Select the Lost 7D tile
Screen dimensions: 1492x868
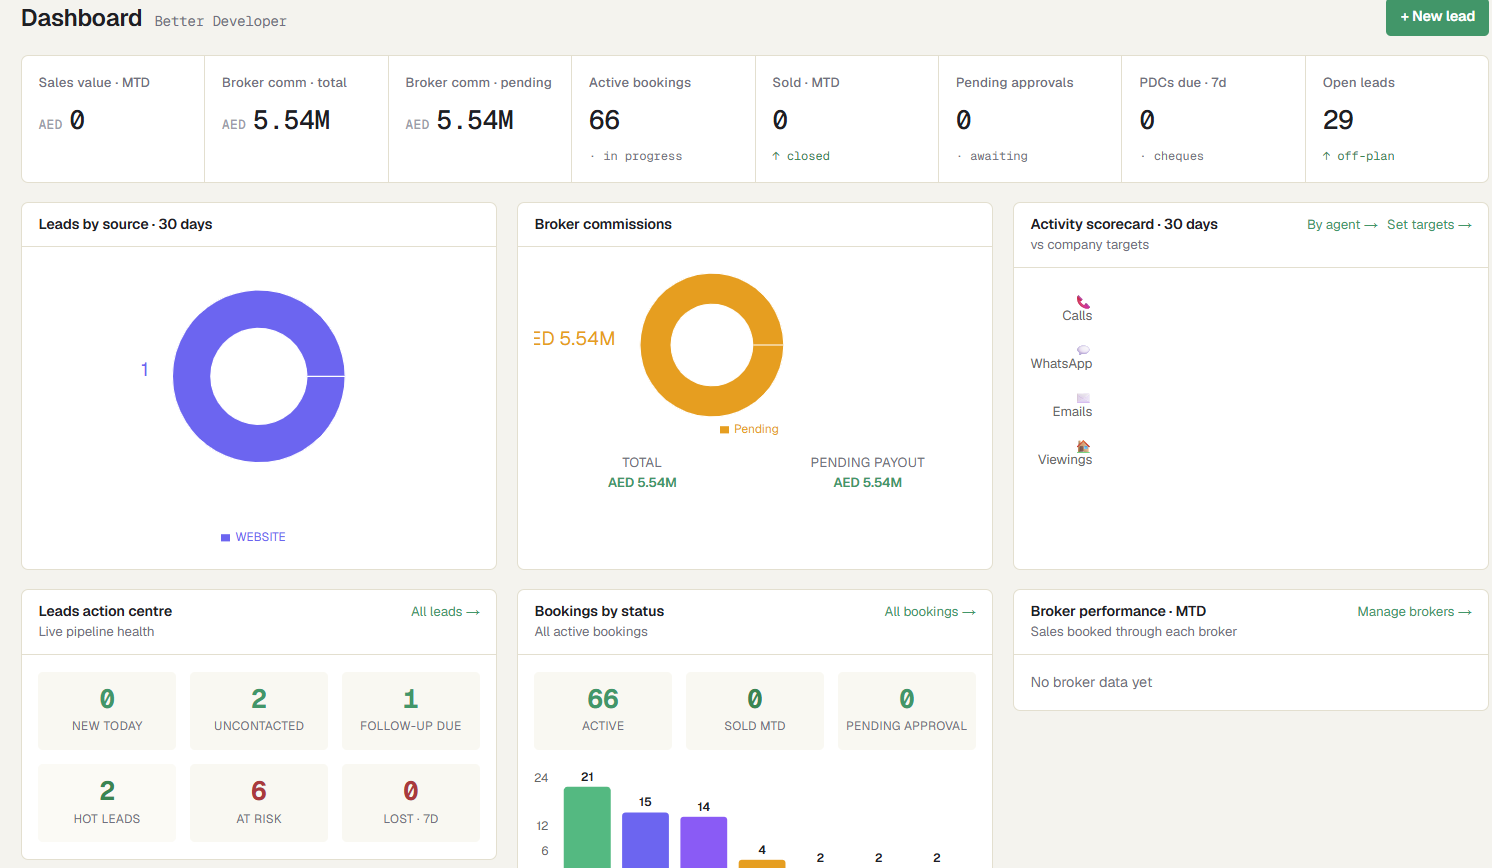(411, 803)
